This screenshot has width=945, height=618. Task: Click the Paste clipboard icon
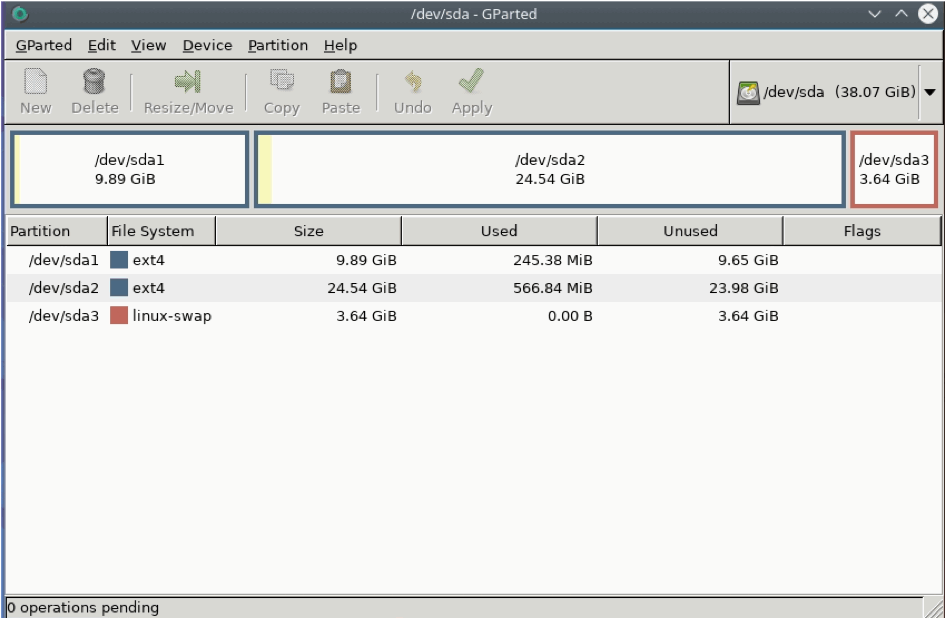341,81
